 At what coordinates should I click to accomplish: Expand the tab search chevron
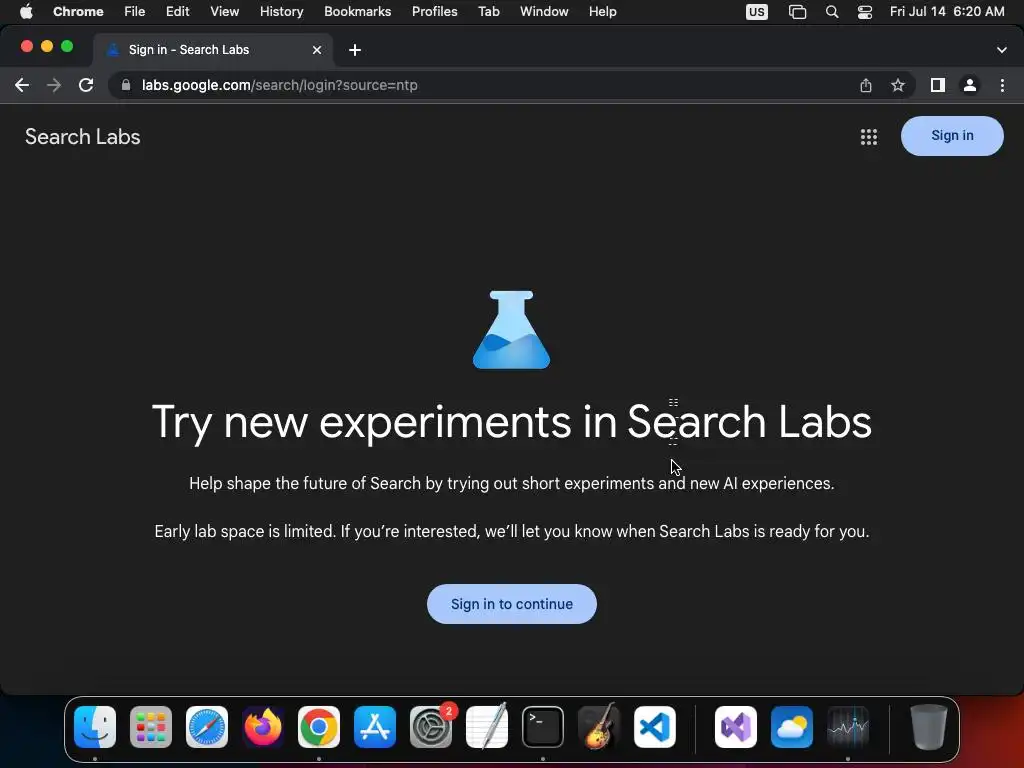[x=1002, y=50]
